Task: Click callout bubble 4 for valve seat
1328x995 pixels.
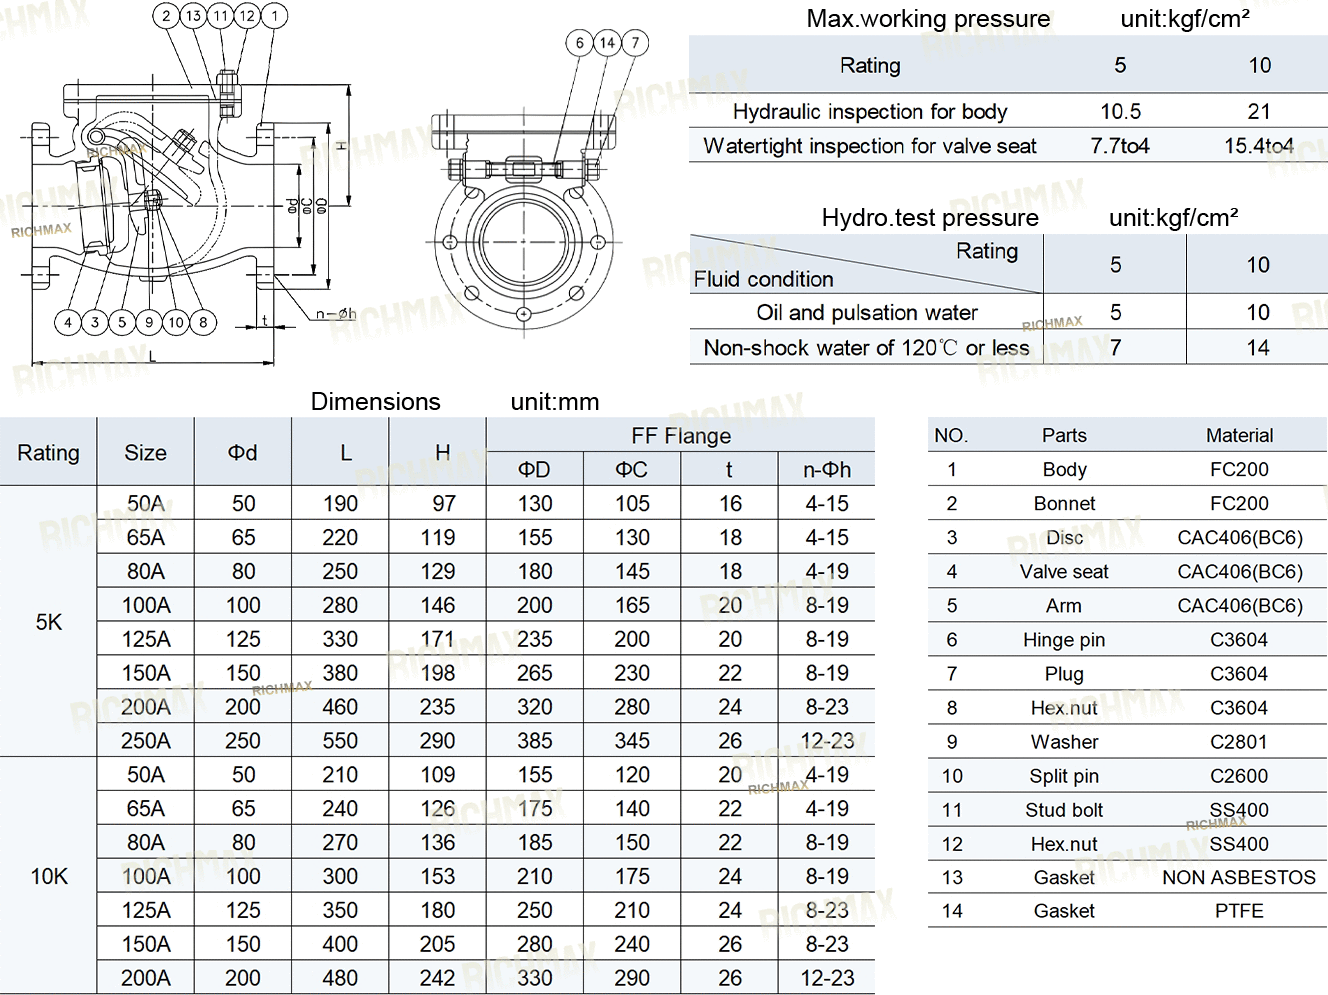Action: point(68,322)
